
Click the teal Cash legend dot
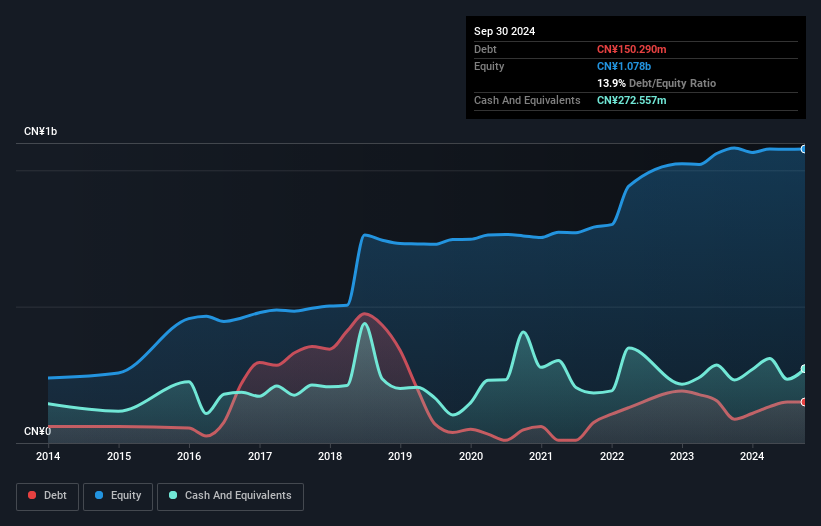(173, 495)
